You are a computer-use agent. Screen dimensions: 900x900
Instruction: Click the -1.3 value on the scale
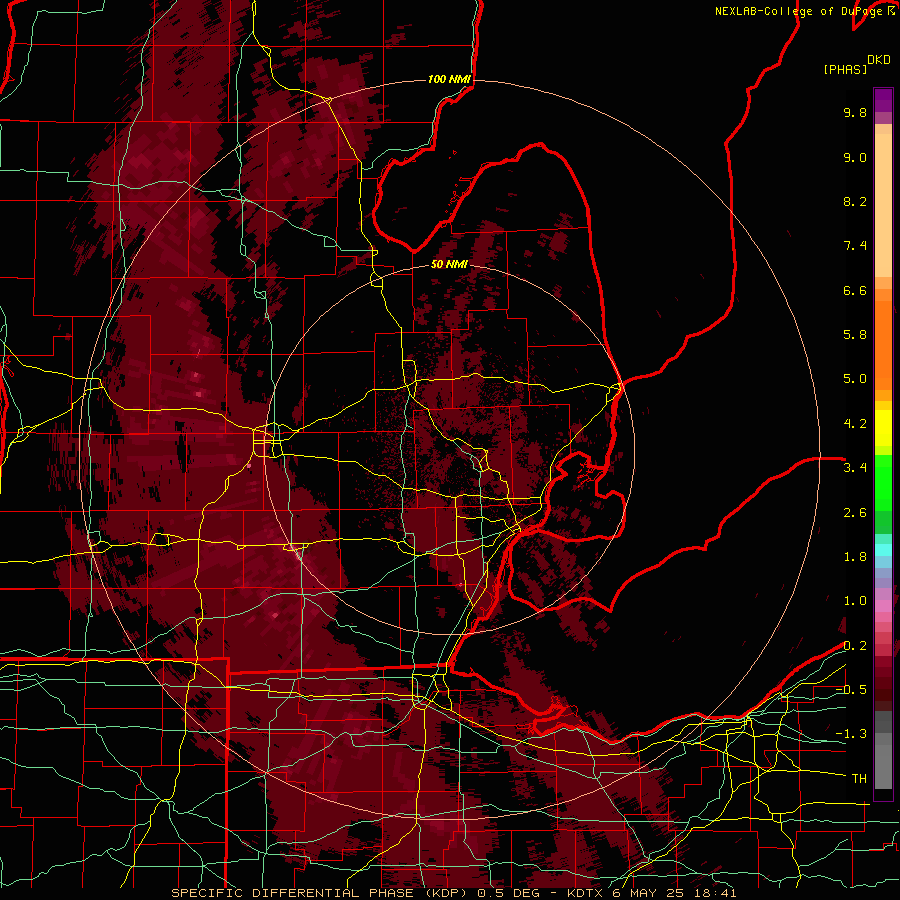coord(851,734)
